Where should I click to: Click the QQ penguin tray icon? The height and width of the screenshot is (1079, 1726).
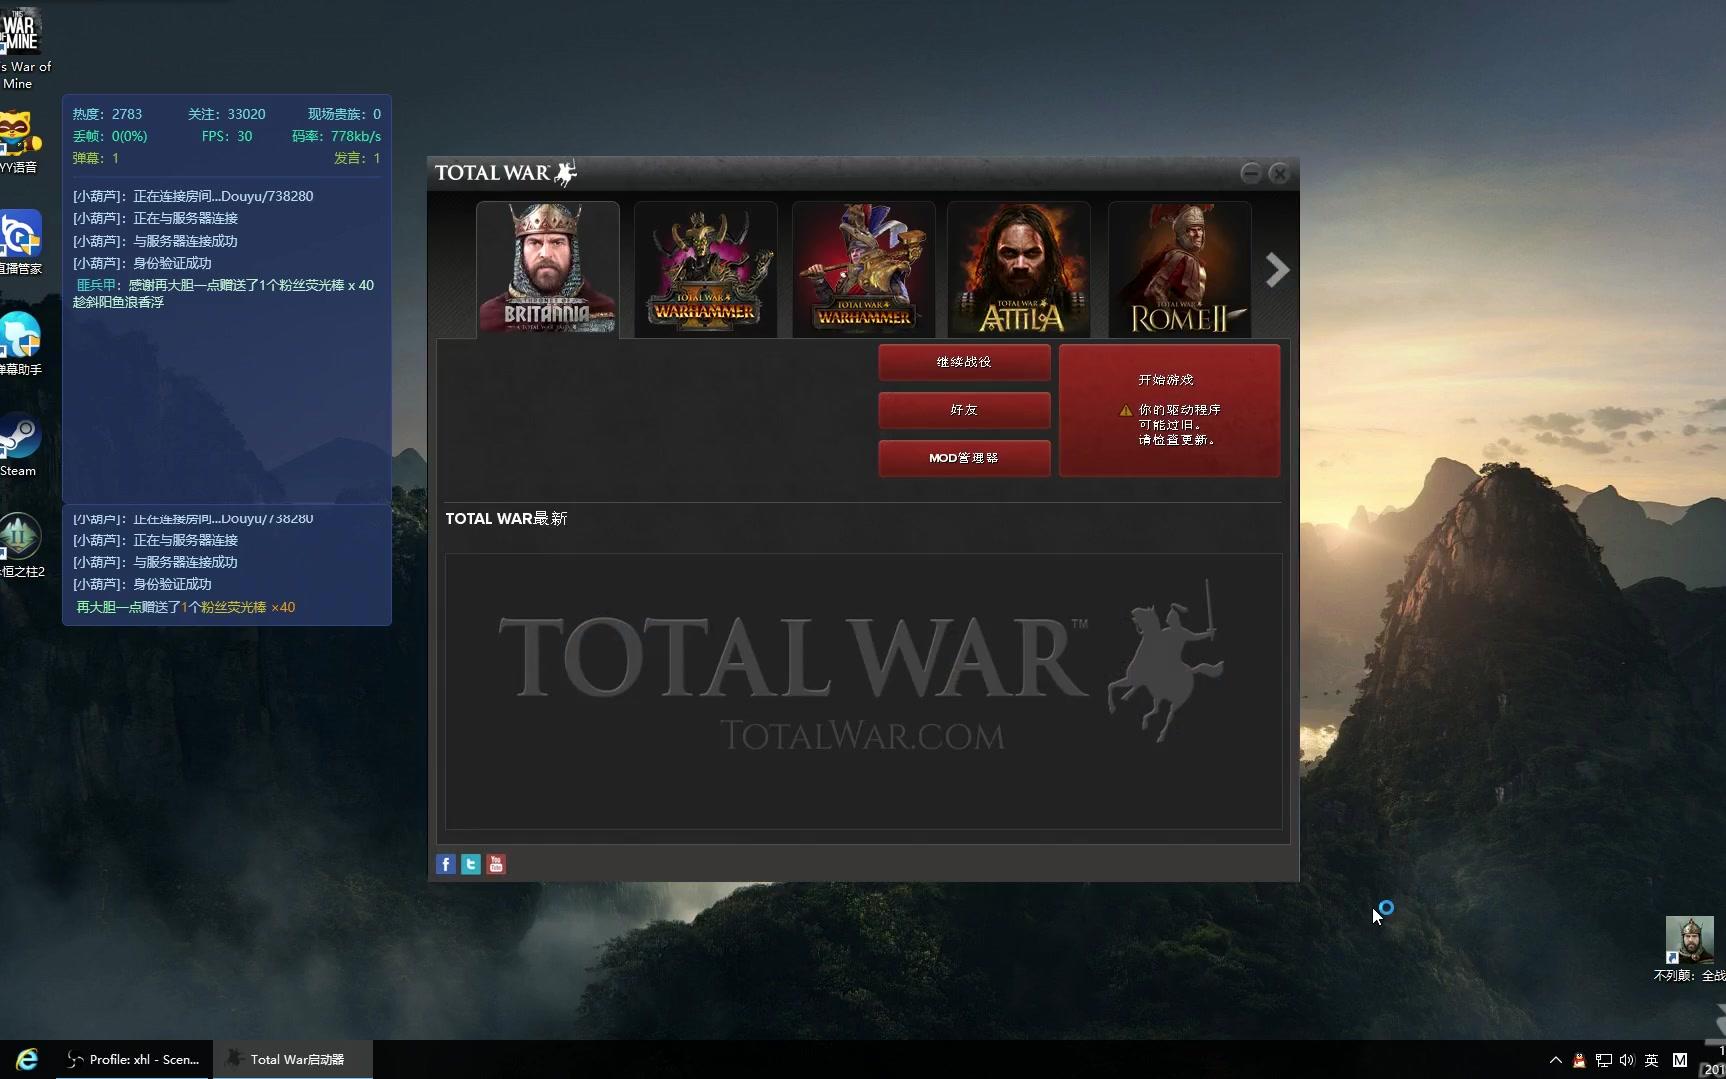point(1579,1060)
